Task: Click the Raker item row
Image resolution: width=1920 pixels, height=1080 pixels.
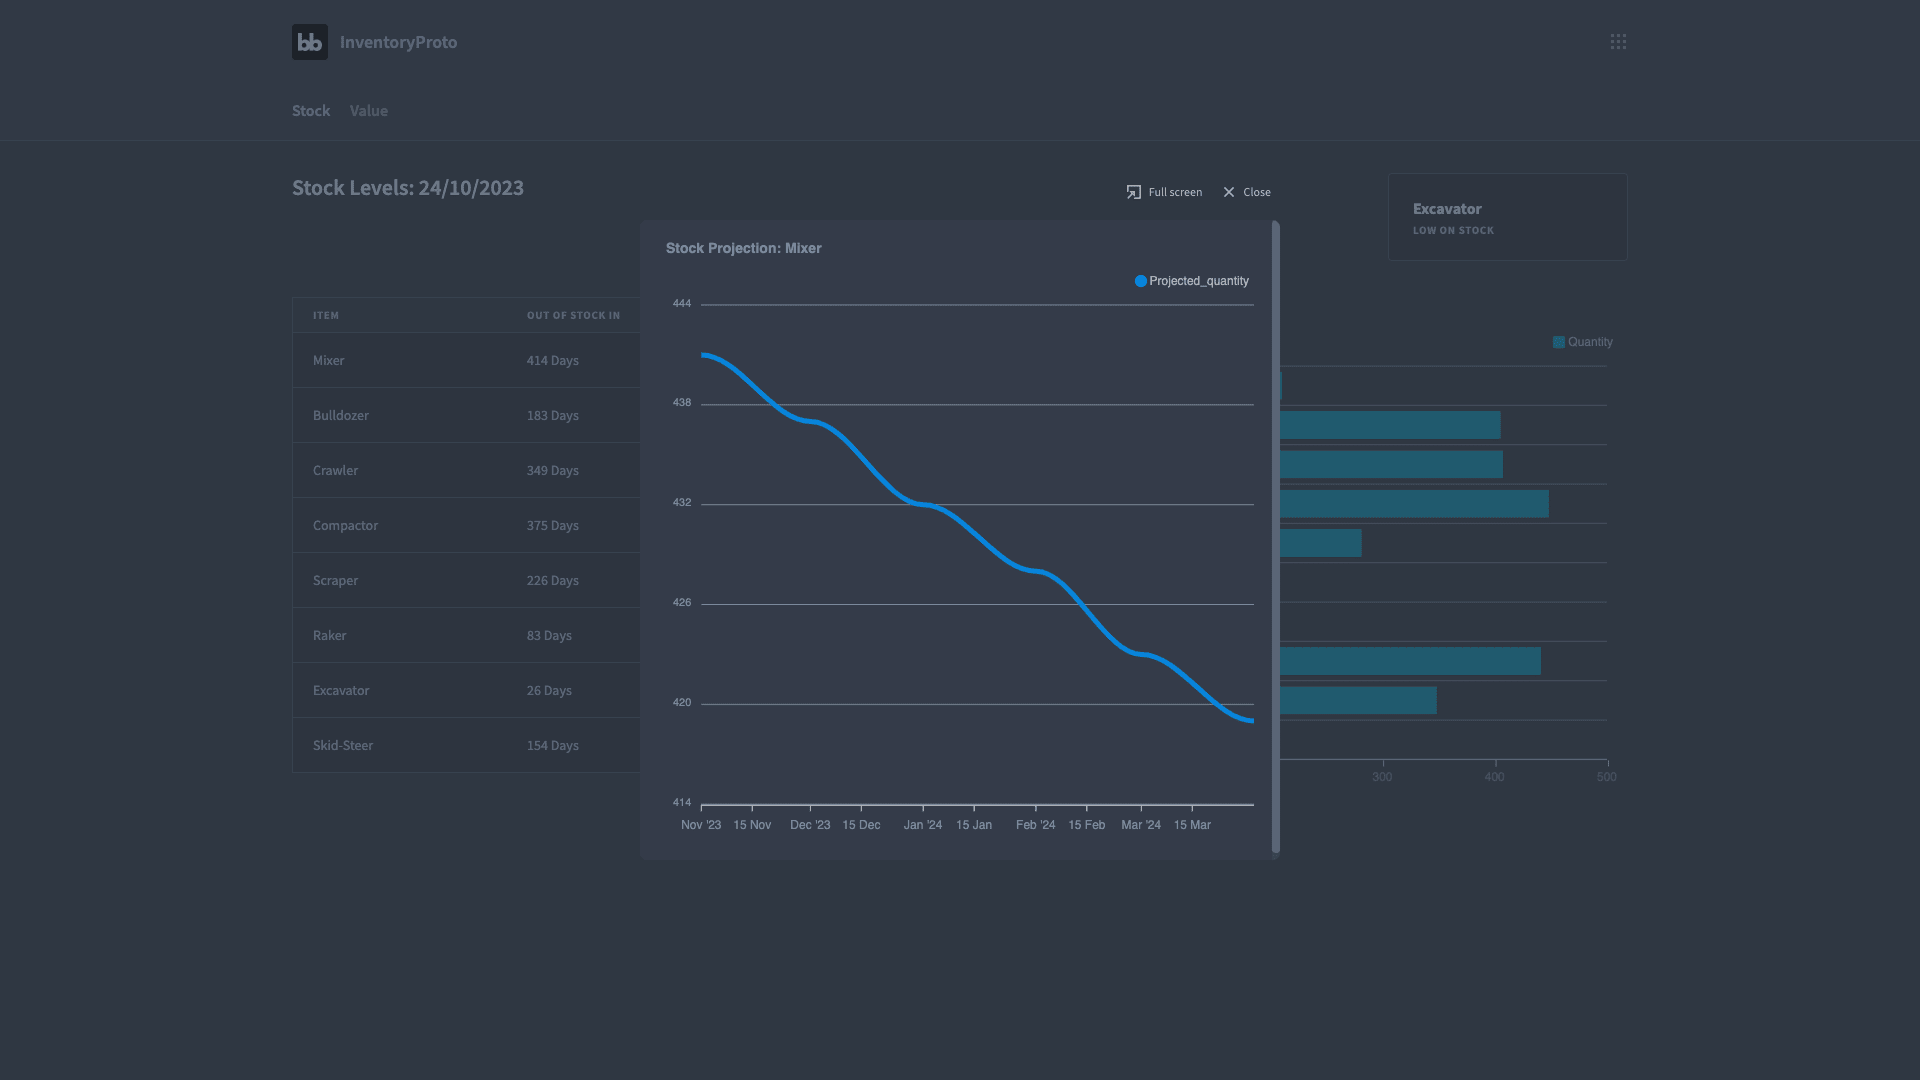Action: (x=466, y=635)
